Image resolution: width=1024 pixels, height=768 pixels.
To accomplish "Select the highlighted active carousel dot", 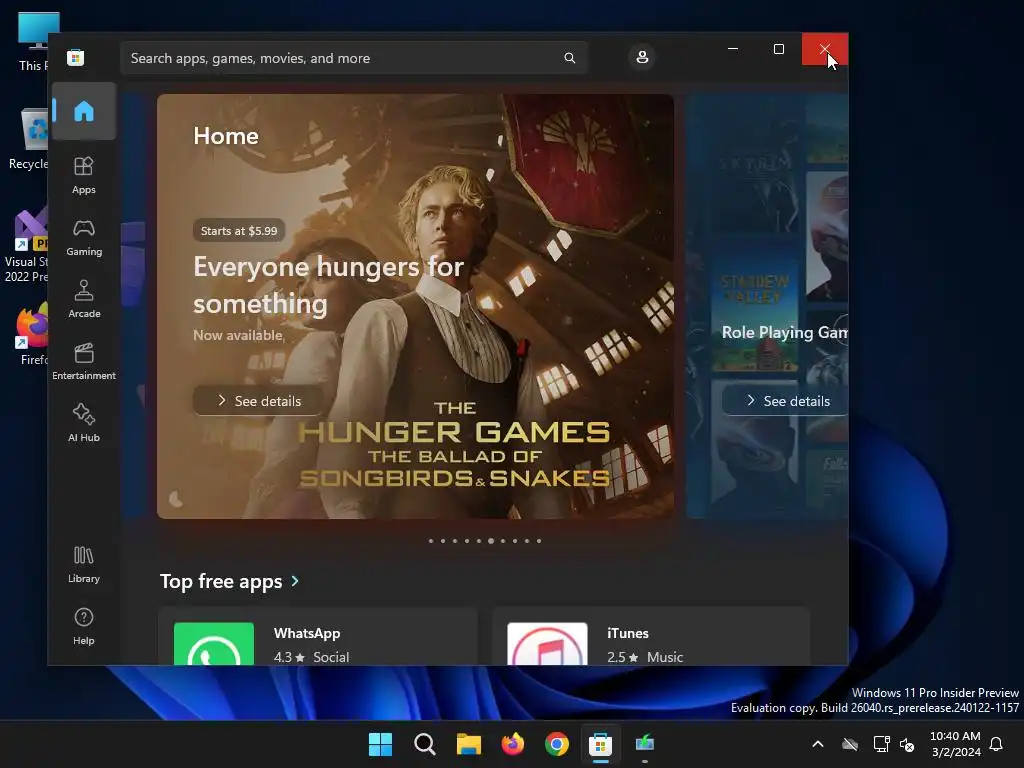I will [491, 541].
